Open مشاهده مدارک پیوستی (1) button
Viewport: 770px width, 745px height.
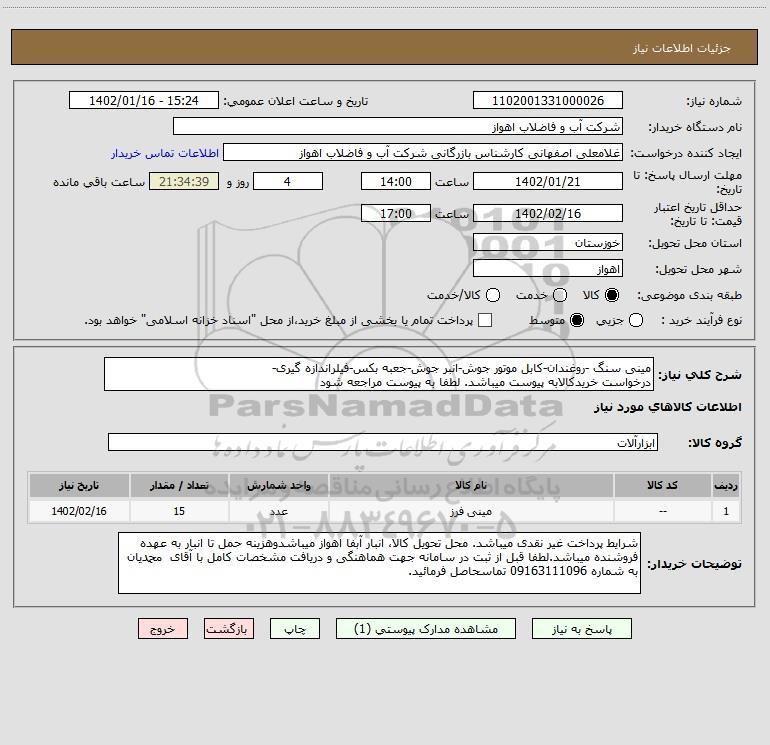pos(426,629)
